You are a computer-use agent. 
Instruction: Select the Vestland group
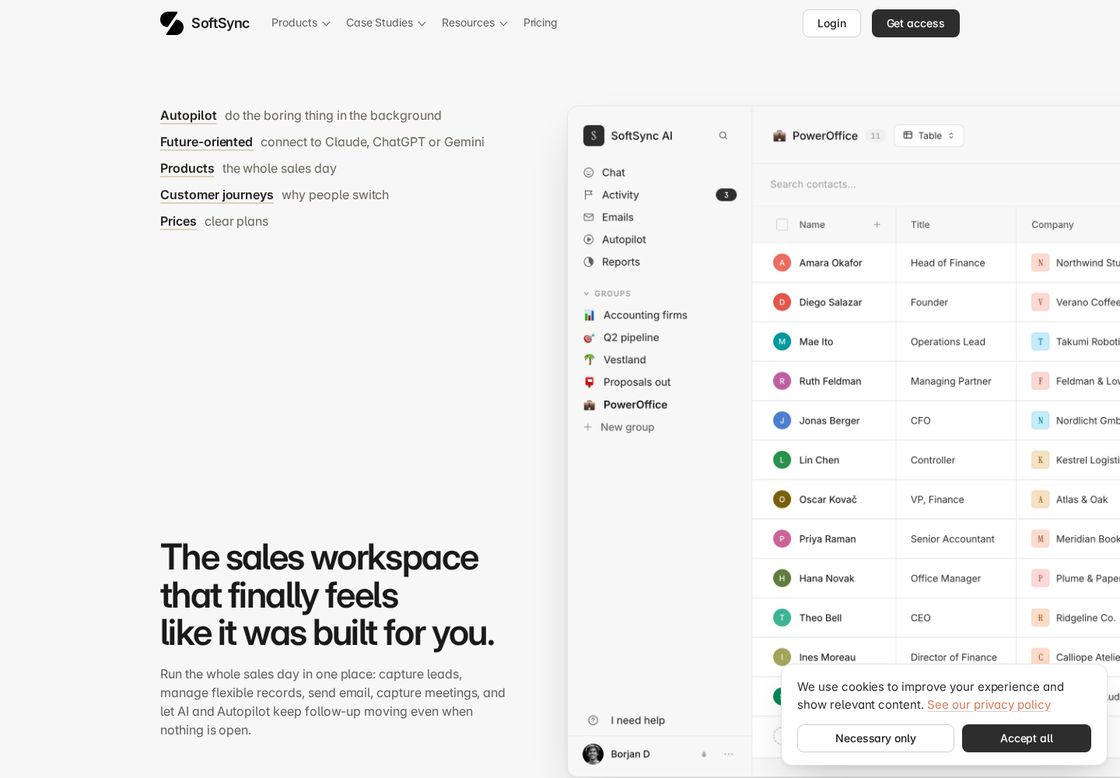[x=624, y=359]
